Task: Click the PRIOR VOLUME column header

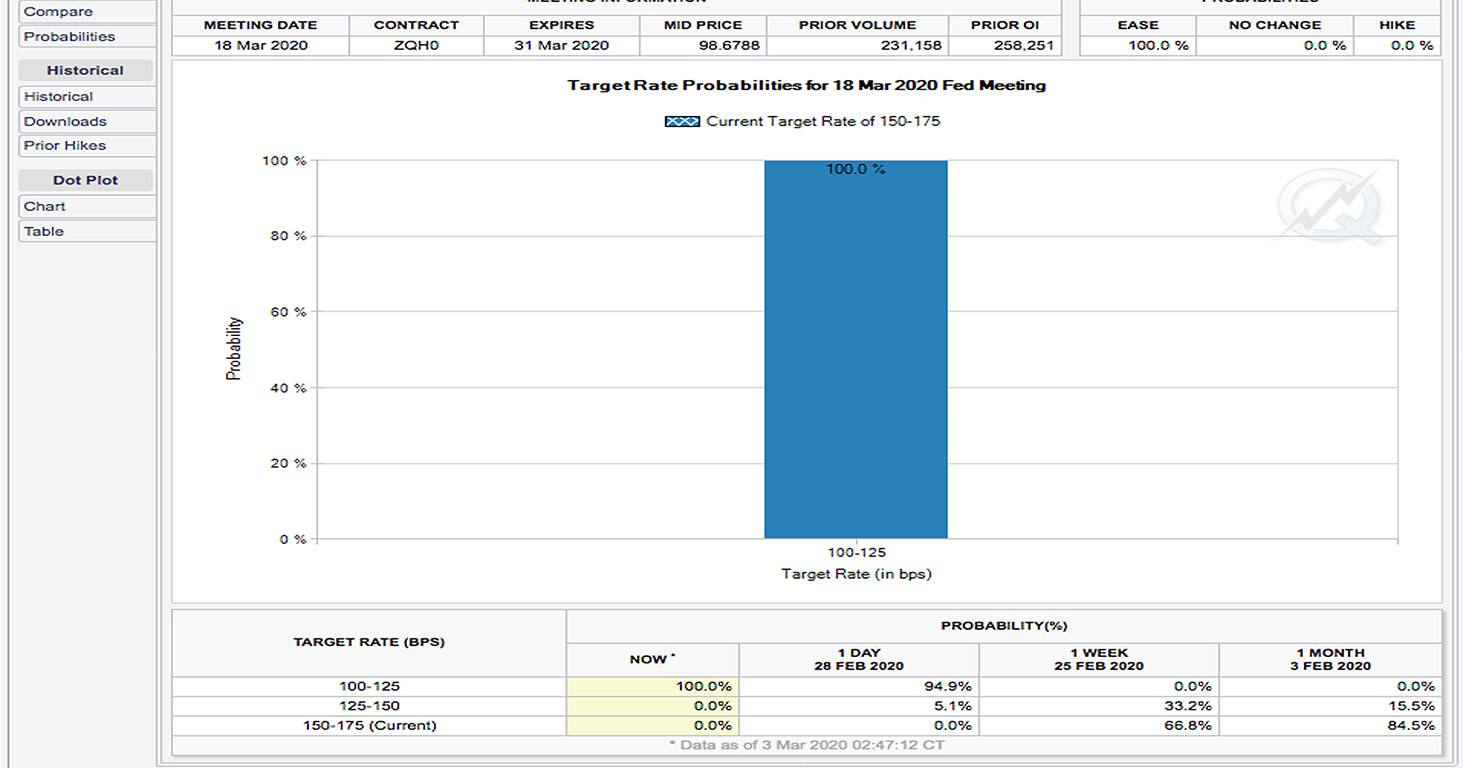Action: (x=857, y=25)
